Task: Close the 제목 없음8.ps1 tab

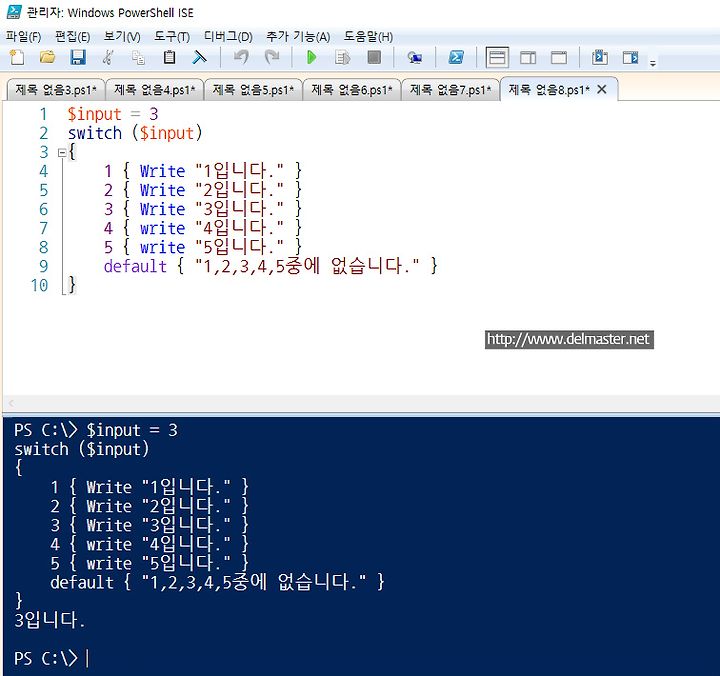Action: (x=602, y=90)
